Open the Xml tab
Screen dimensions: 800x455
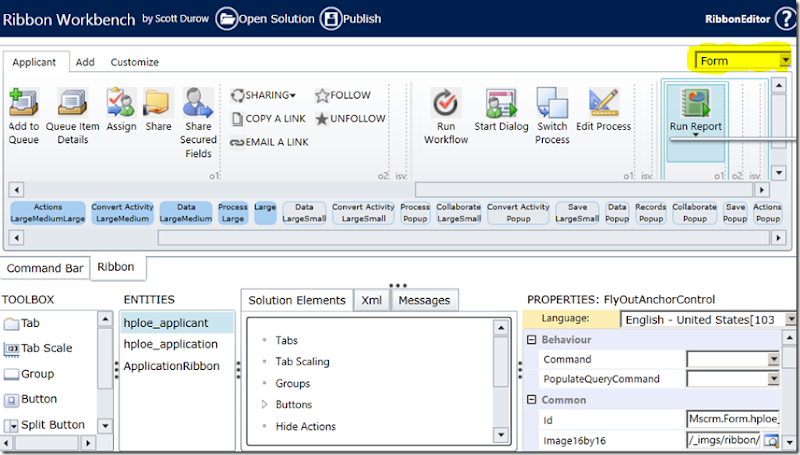[x=371, y=300]
